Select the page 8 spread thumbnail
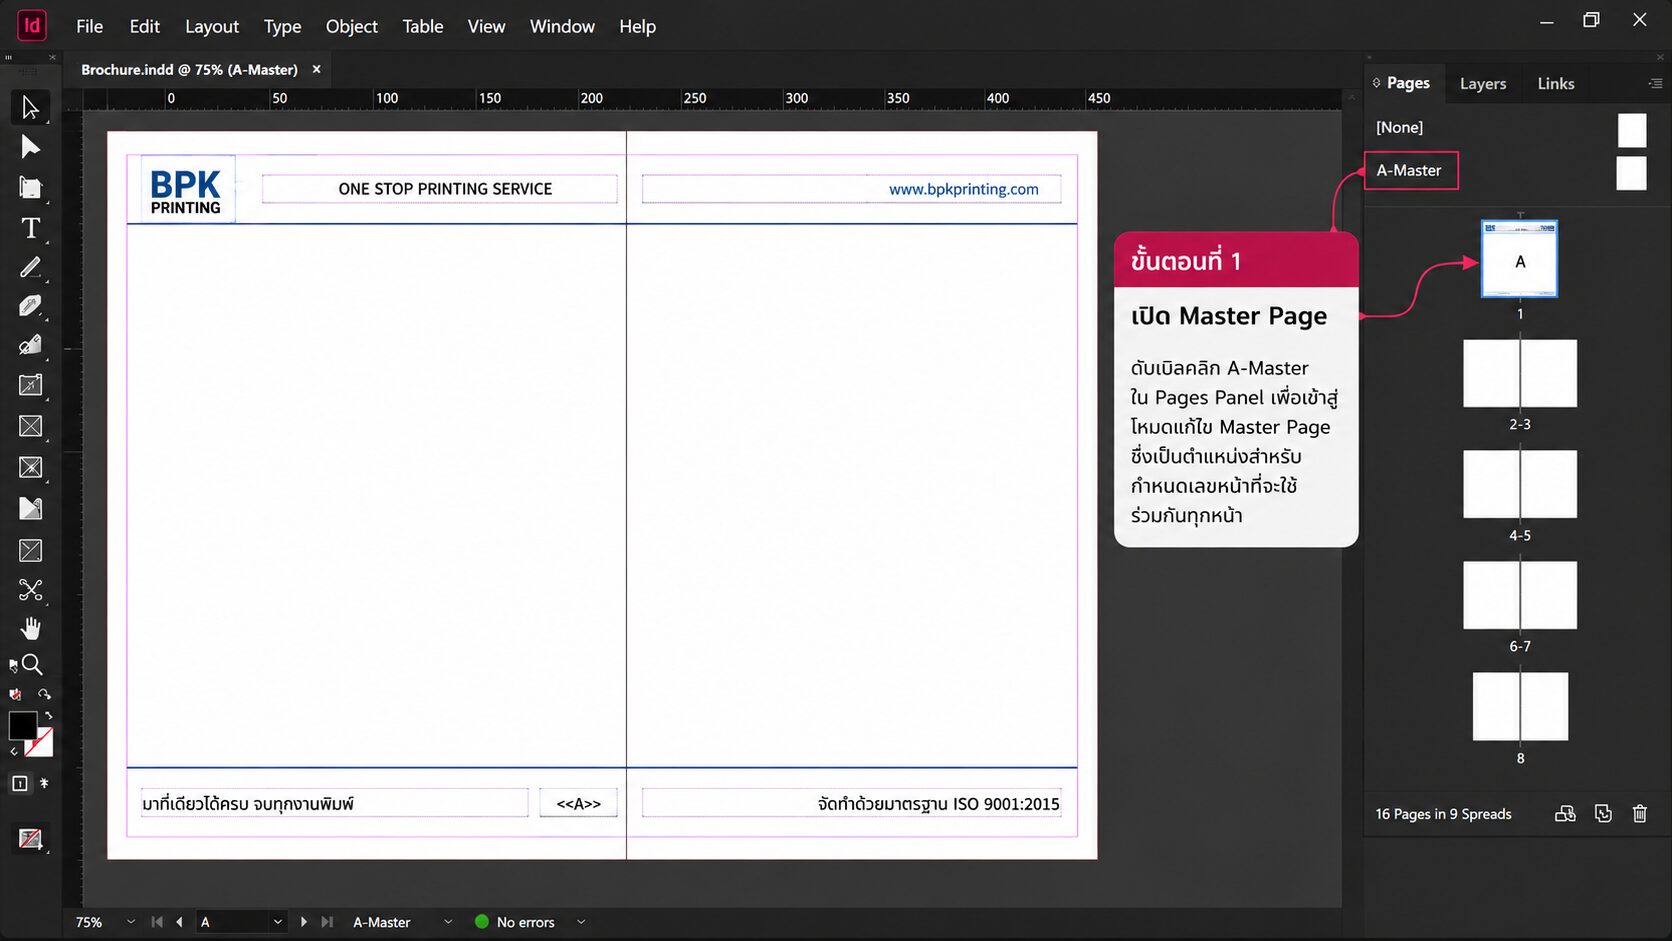The image size is (1672, 941). click(x=1520, y=706)
